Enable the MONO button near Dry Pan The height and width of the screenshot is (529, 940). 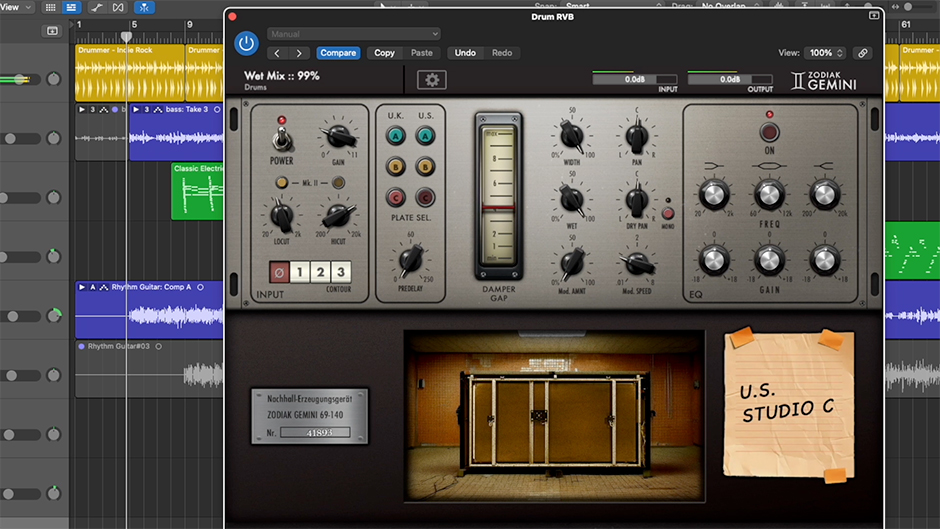[x=668, y=213]
